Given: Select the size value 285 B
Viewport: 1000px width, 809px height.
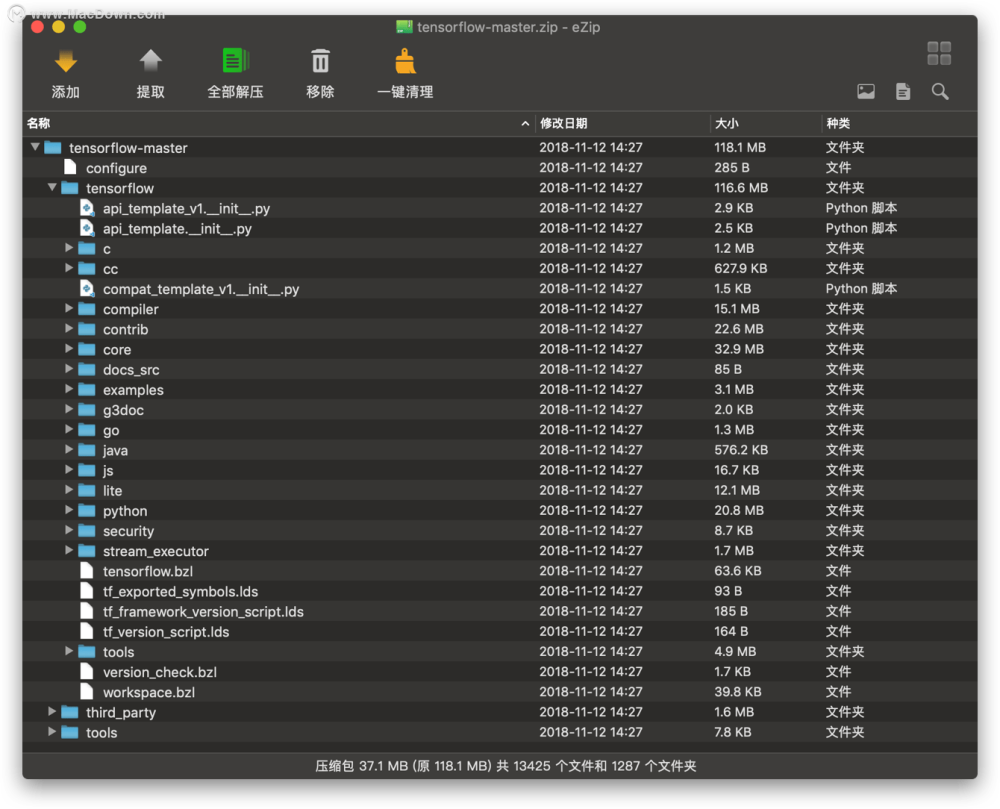Looking at the screenshot, I should click(x=732, y=168).
